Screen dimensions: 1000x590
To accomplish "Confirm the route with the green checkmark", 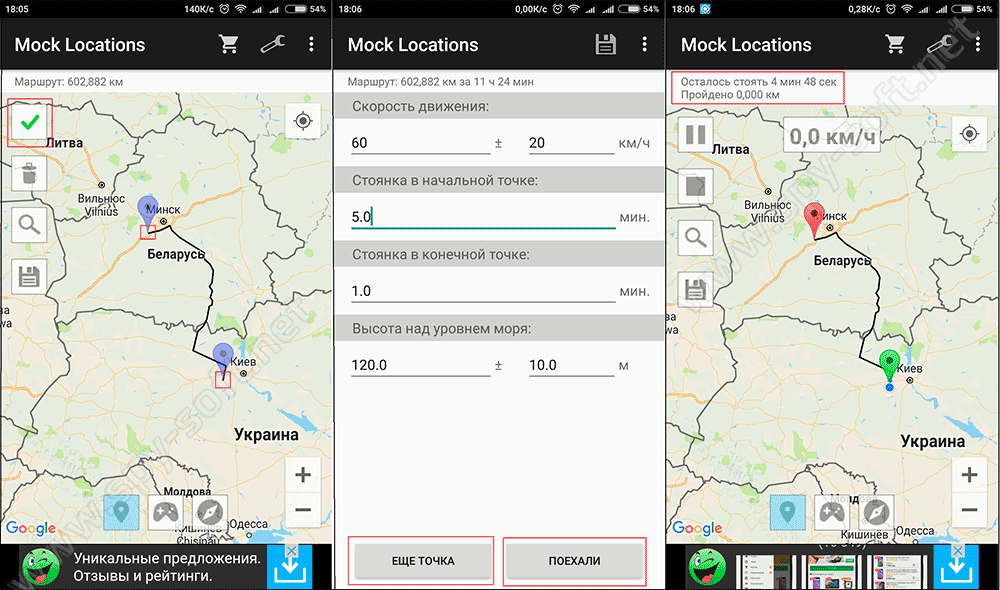I will coord(30,123).
